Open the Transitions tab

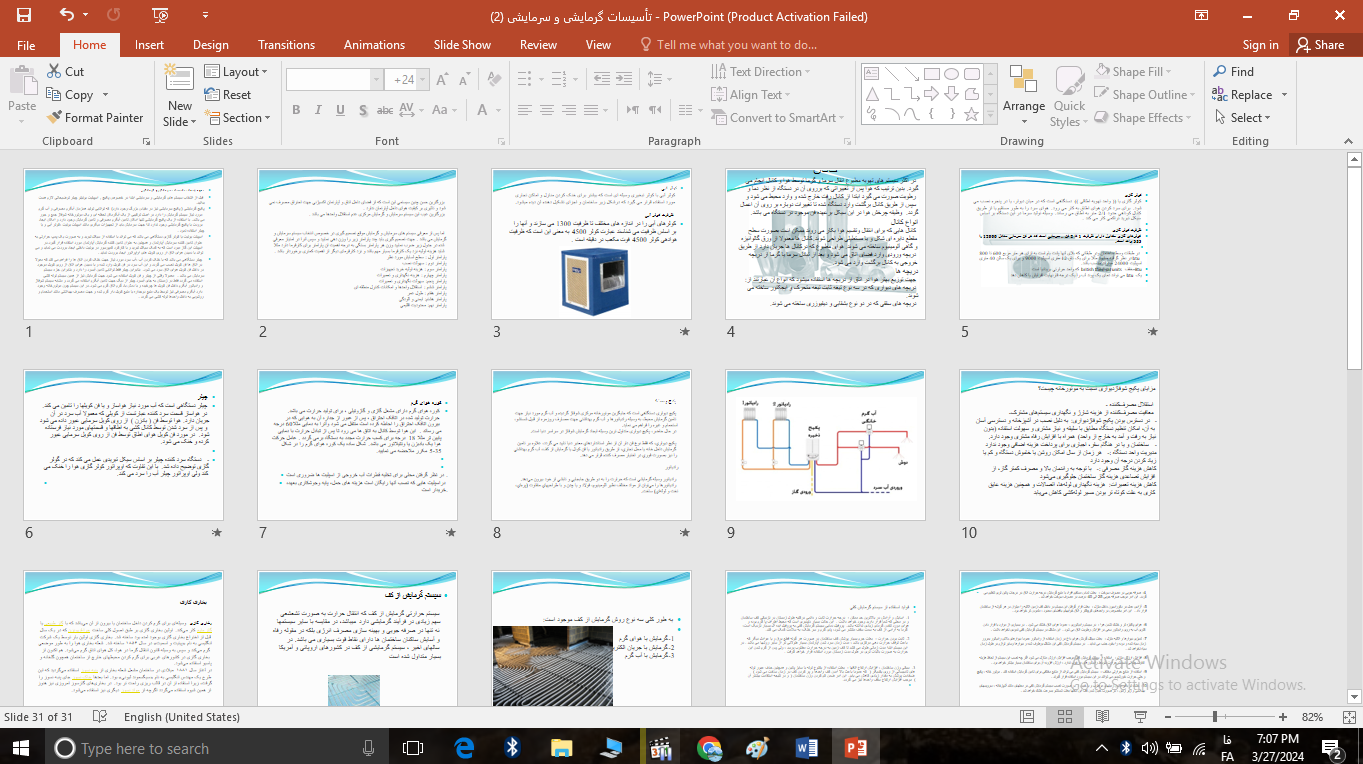(286, 45)
